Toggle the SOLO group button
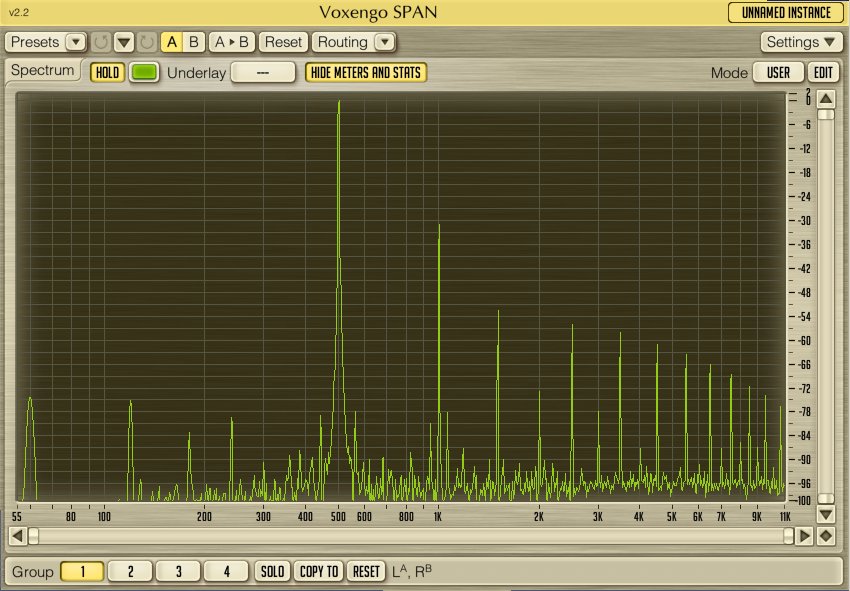The width and height of the screenshot is (850, 591). point(272,571)
